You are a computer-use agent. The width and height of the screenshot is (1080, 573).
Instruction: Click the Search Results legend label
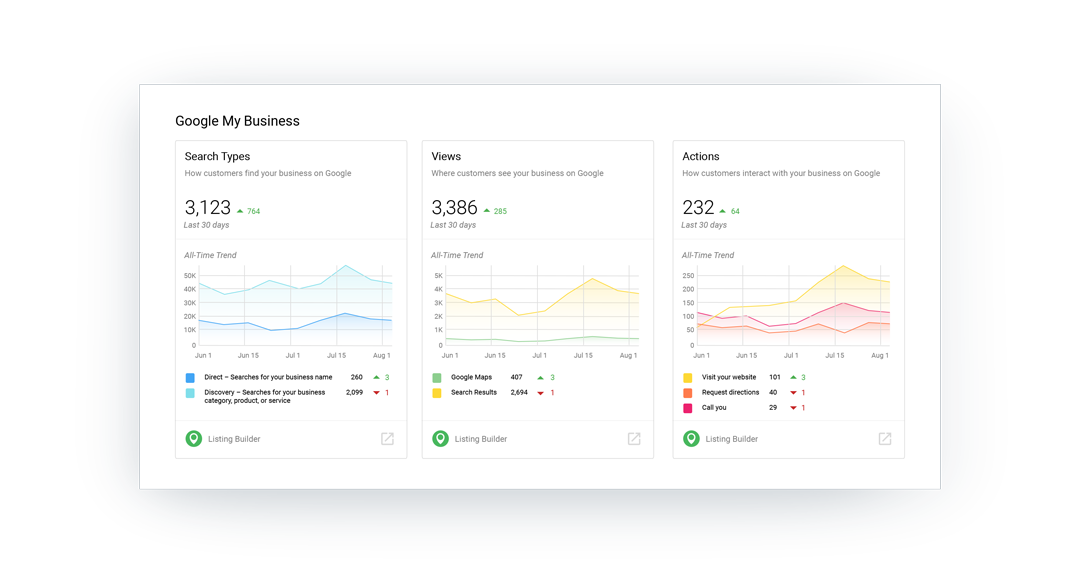[x=474, y=393]
